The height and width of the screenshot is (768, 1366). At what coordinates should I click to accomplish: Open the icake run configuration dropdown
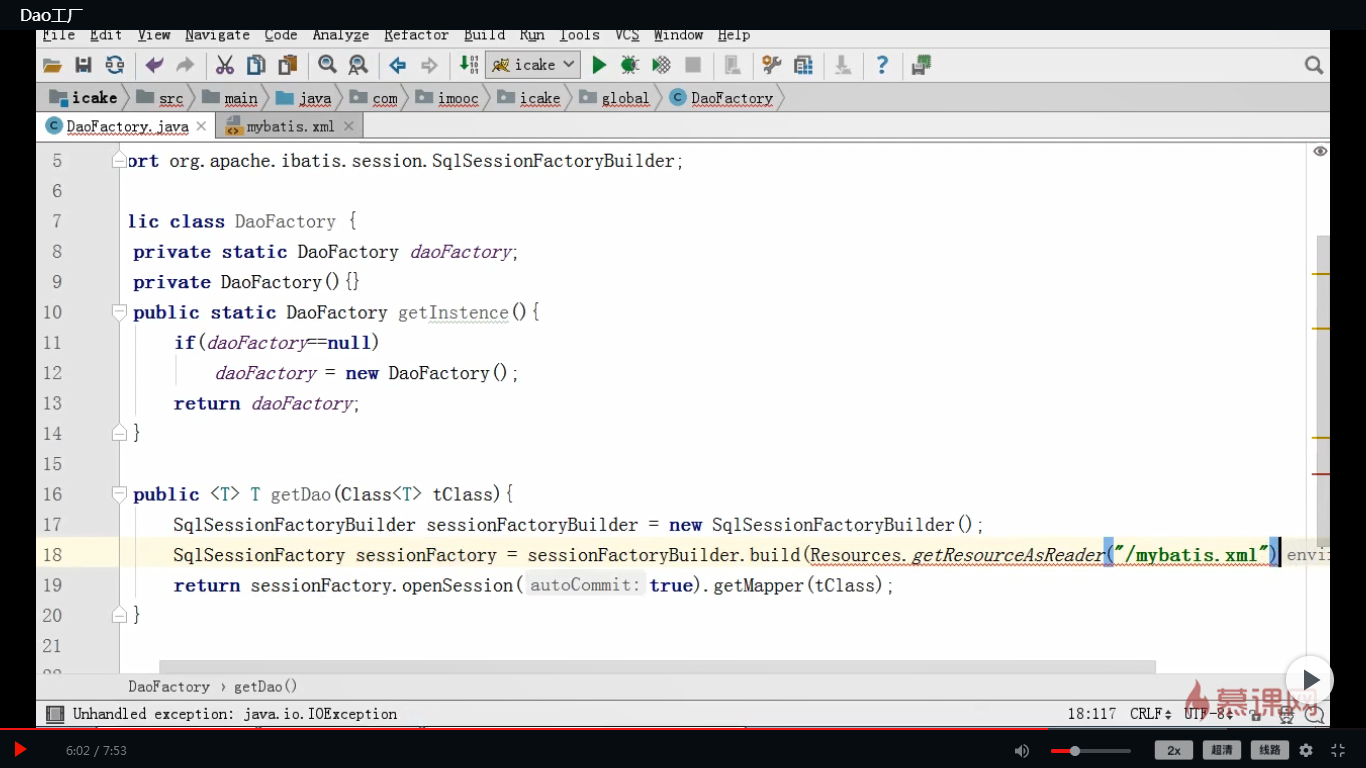coord(533,65)
